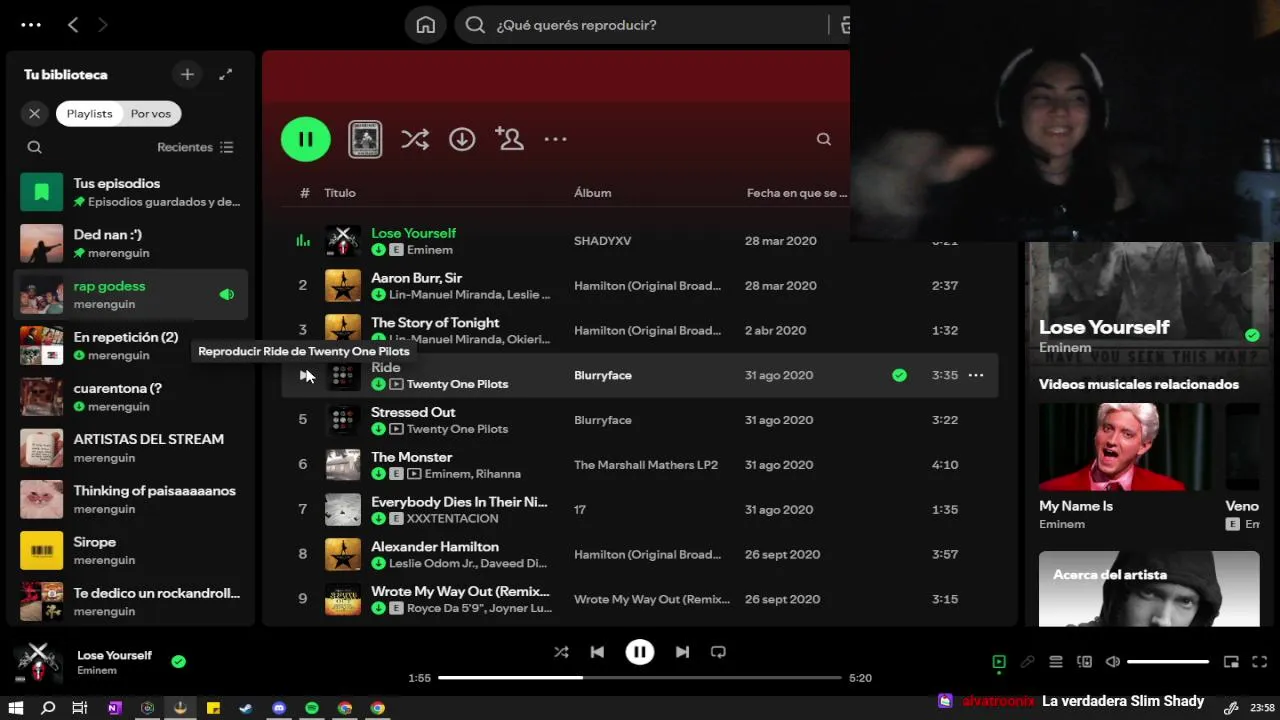
Task: Toggle the playlist download icon
Action: [462, 139]
